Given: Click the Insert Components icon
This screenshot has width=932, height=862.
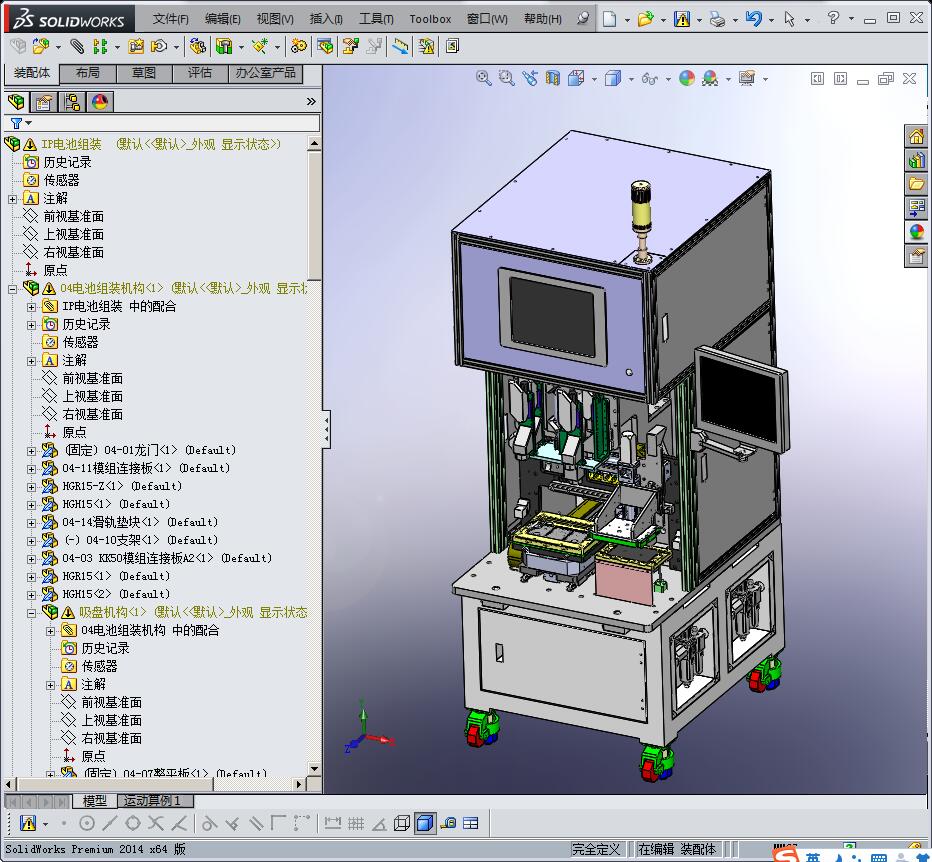Looking at the screenshot, I should coord(40,46).
